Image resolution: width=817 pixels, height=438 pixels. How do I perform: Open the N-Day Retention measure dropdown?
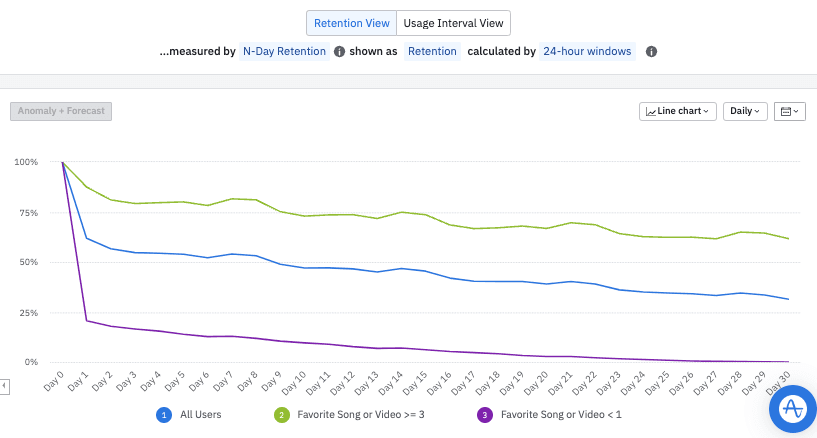point(285,52)
